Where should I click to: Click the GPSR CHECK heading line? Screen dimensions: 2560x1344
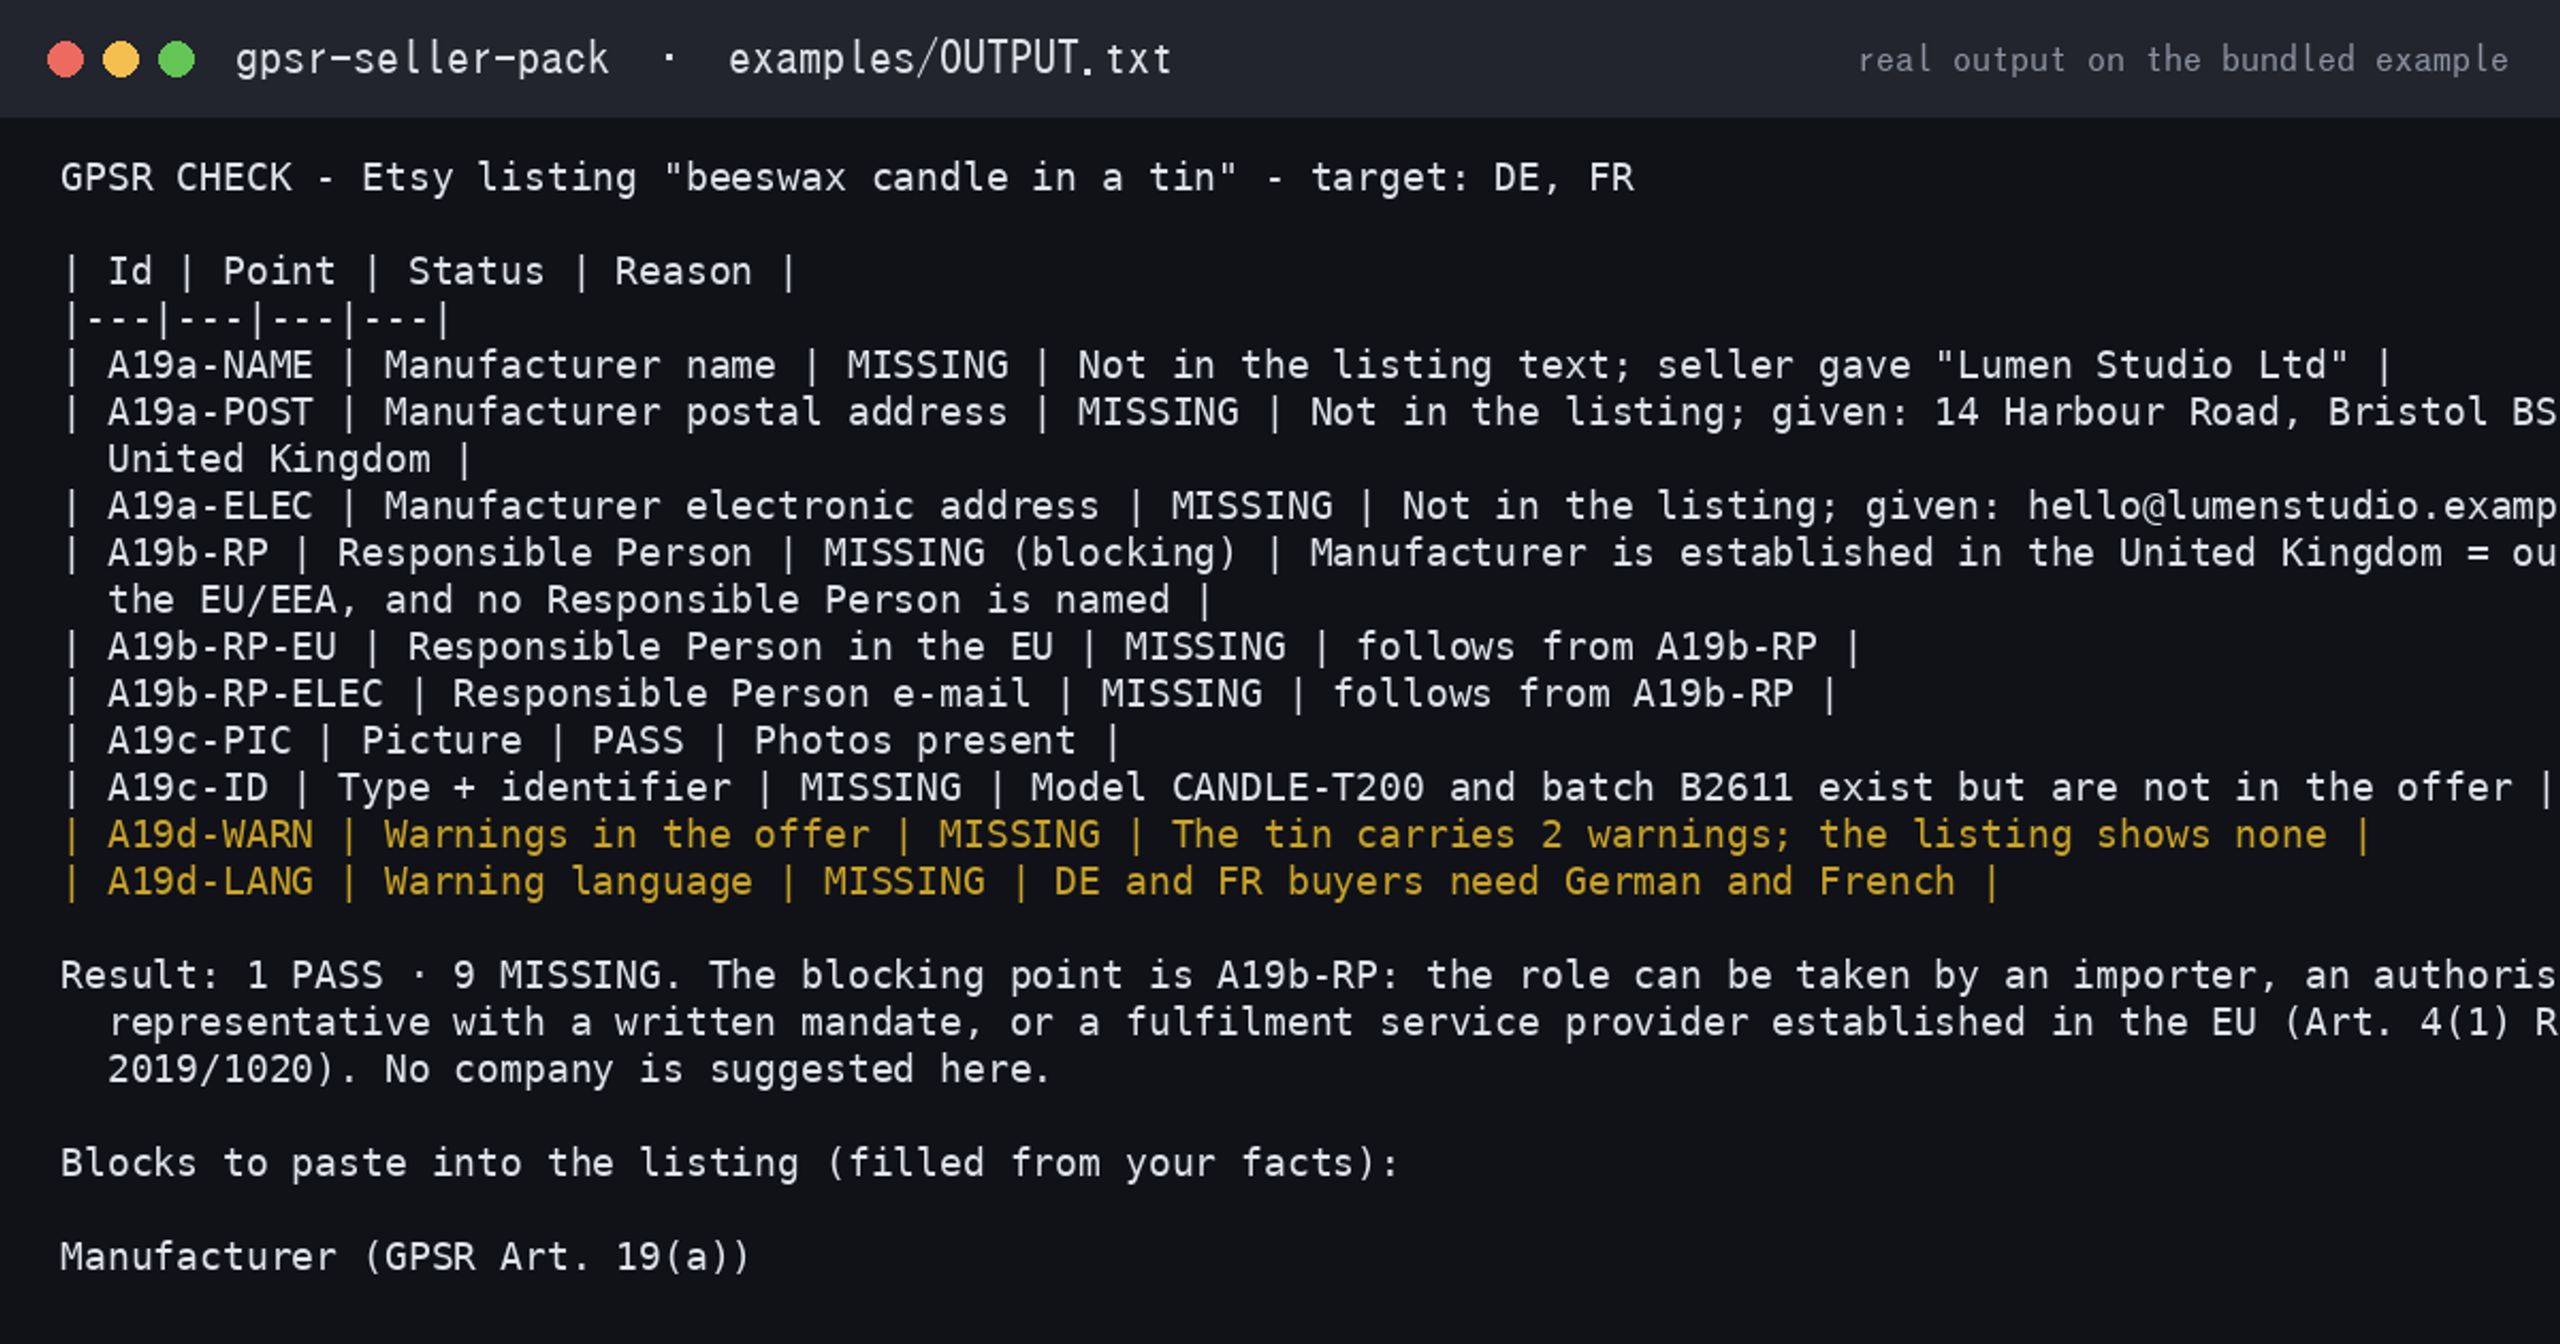point(847,178)
